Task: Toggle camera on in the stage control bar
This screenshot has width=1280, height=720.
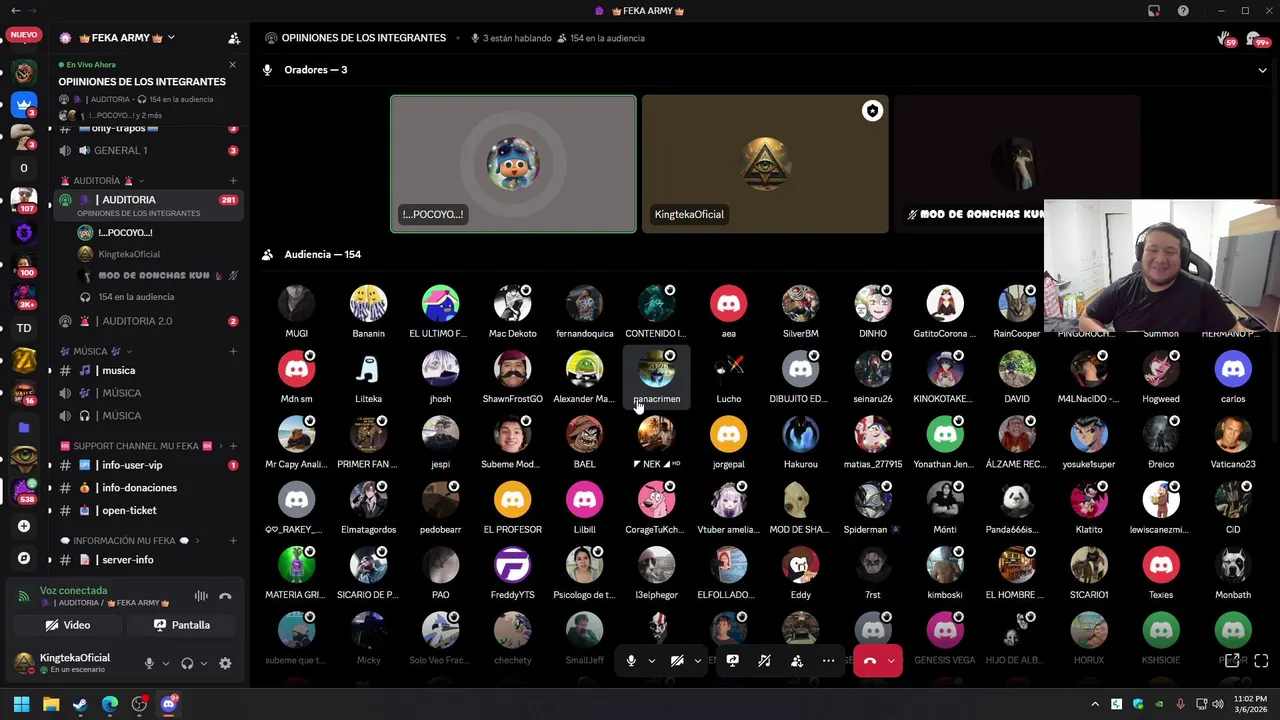Action: 677,661
